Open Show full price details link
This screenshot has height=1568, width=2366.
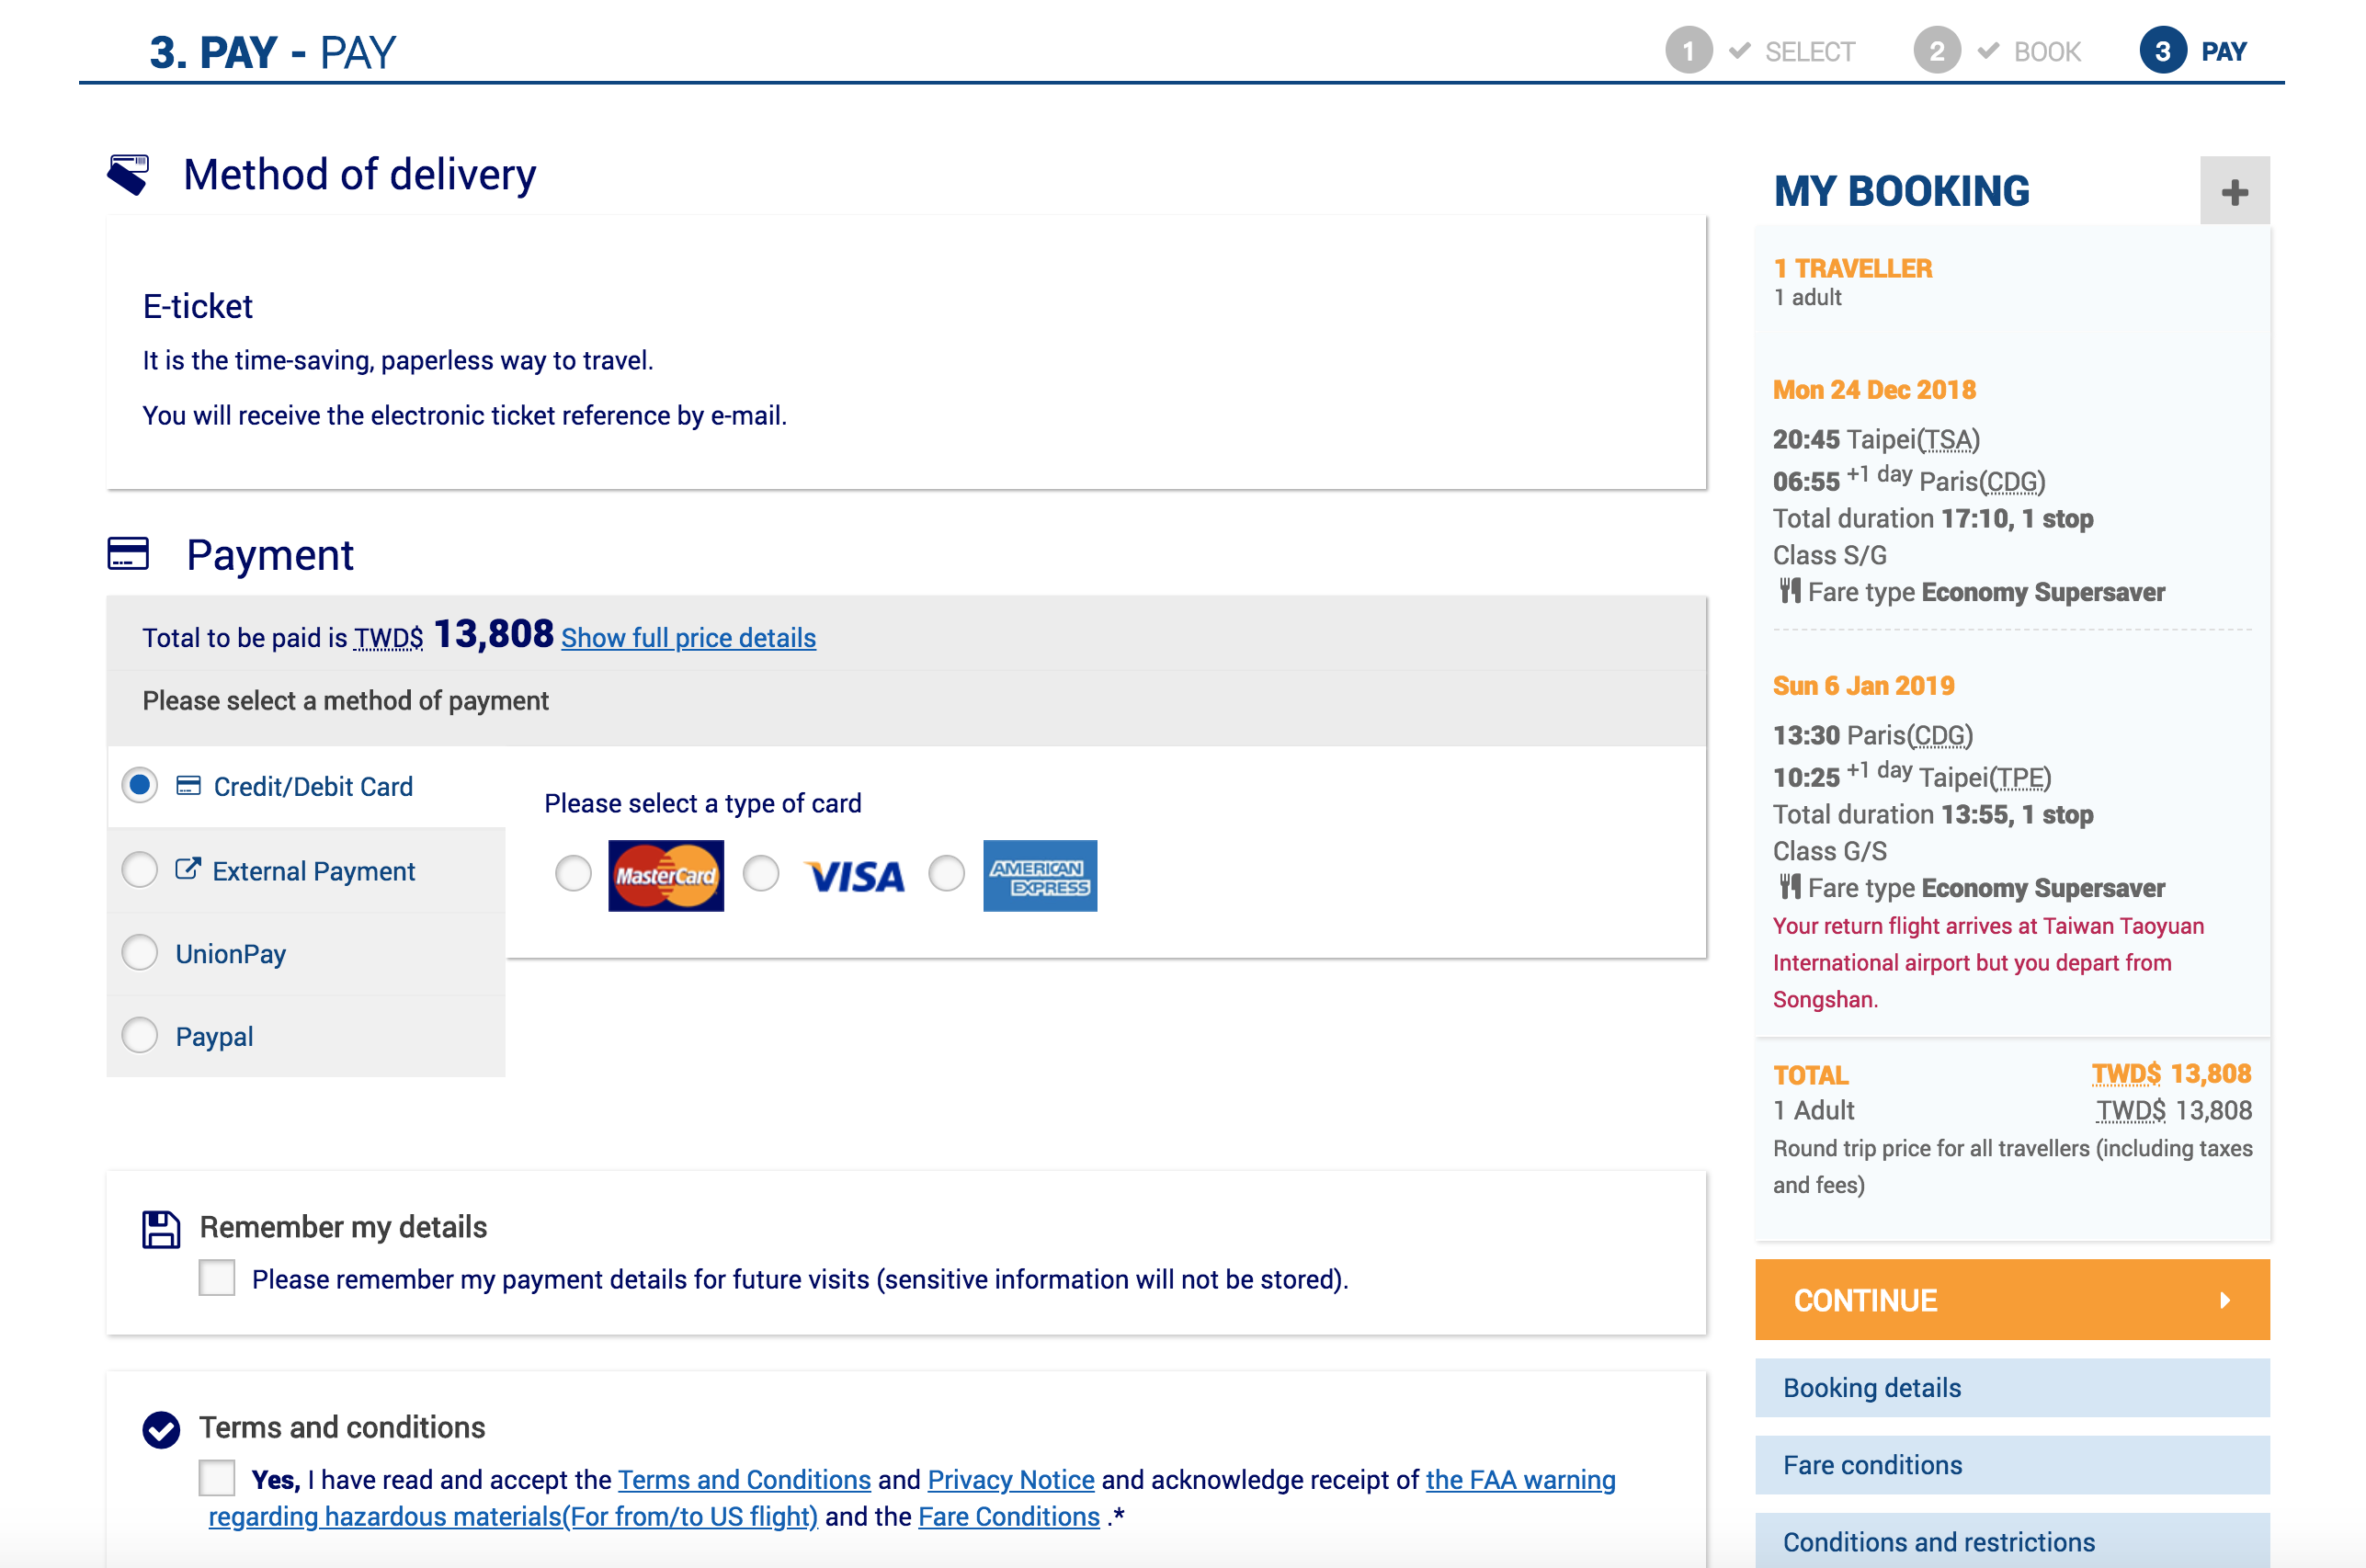click(x=688, y=638)
